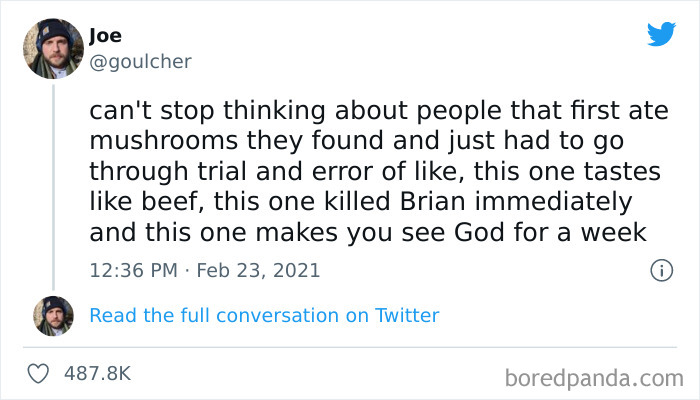This screenshot has height=400, width=700.
Task: Open the @goulcher handle
Action: pyautogui.click(x=141, y=61)
